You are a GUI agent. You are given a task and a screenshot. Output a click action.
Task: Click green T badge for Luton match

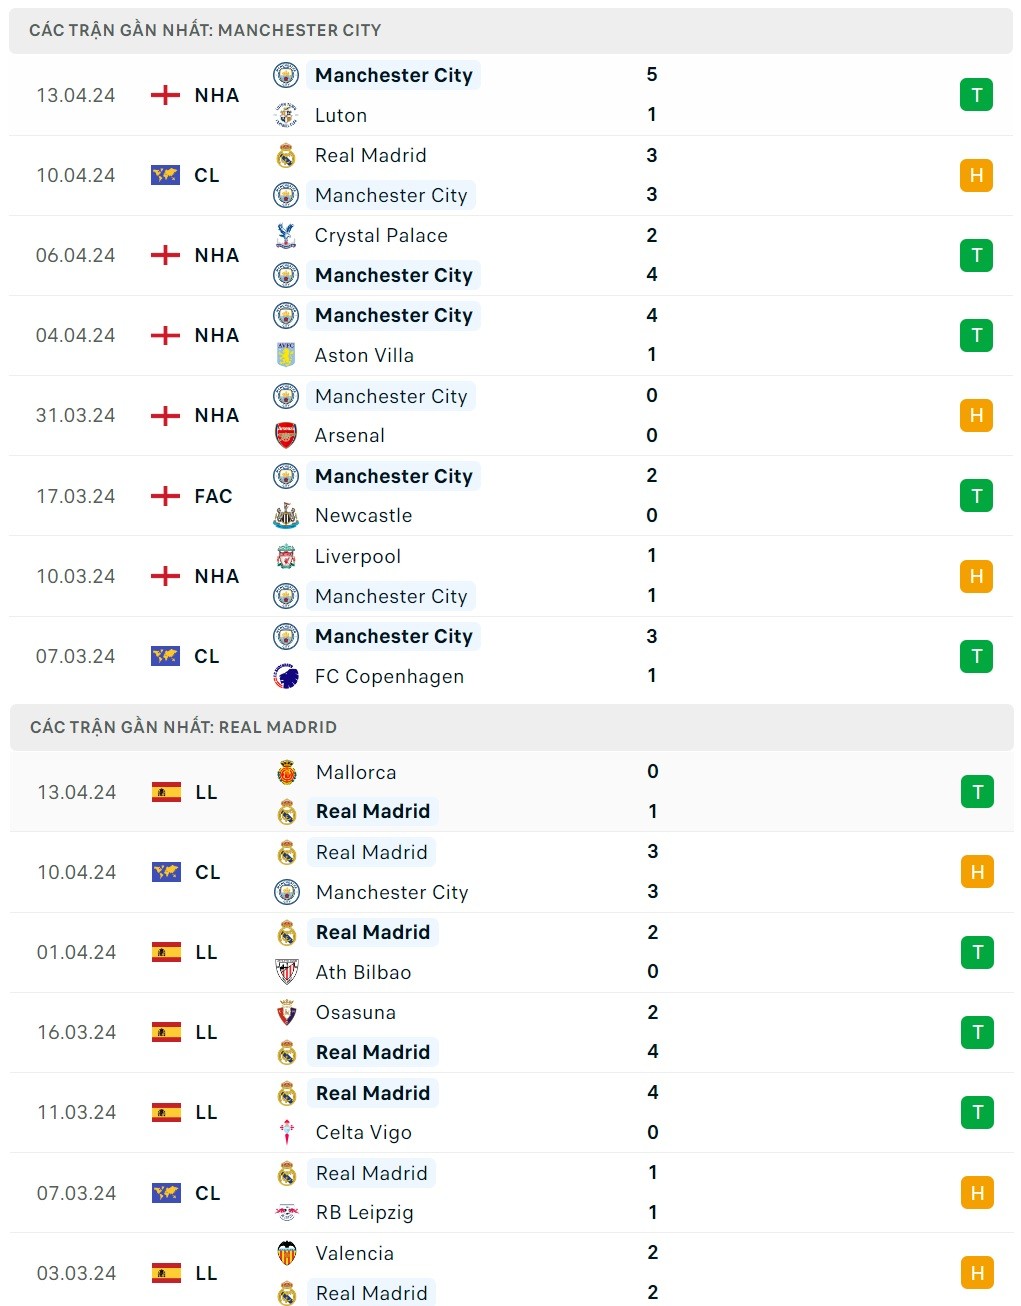click(x=976, y=95)
